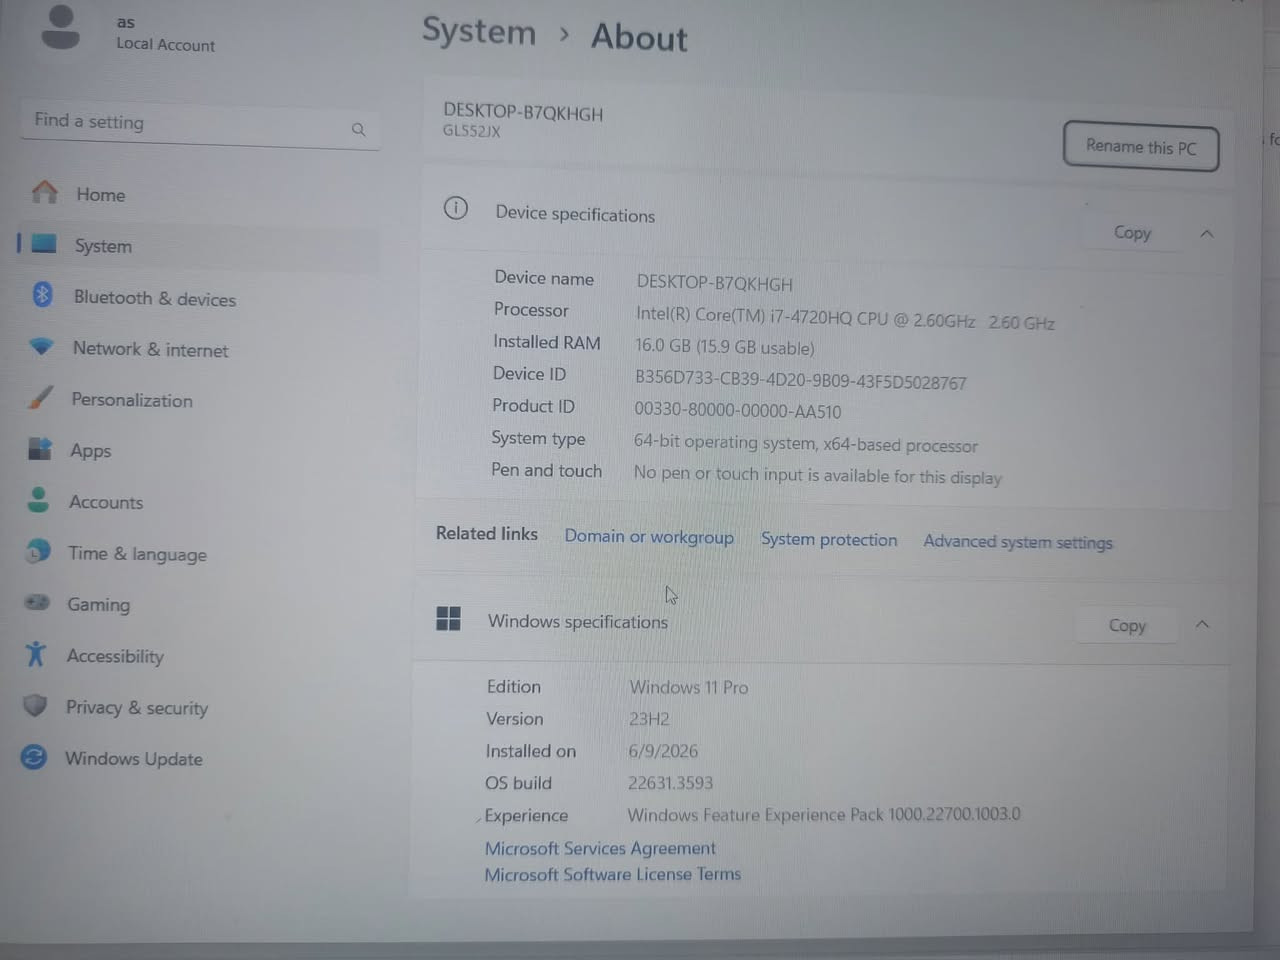Image resolution: width=1280 pixels, height=960 pixels.
Task: Click the 16.0 GB installed RAM value
Action: pos(725,347)
